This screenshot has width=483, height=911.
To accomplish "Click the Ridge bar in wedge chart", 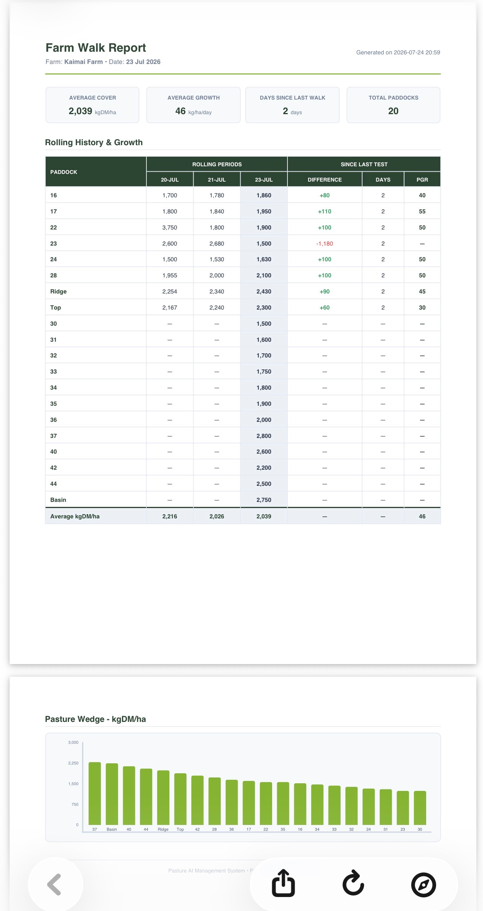I will (x=163, y=798).
